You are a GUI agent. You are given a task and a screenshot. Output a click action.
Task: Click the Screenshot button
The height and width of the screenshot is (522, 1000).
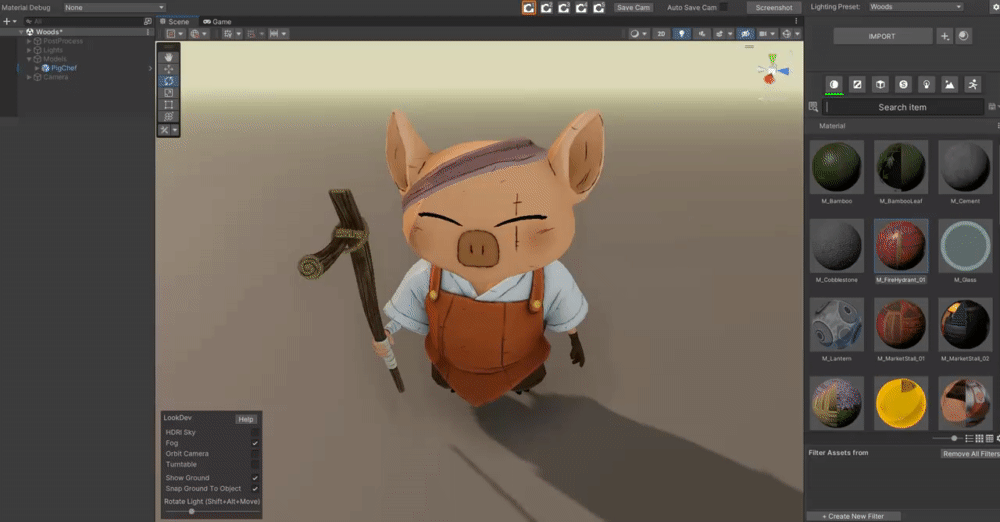pos(774,8)
